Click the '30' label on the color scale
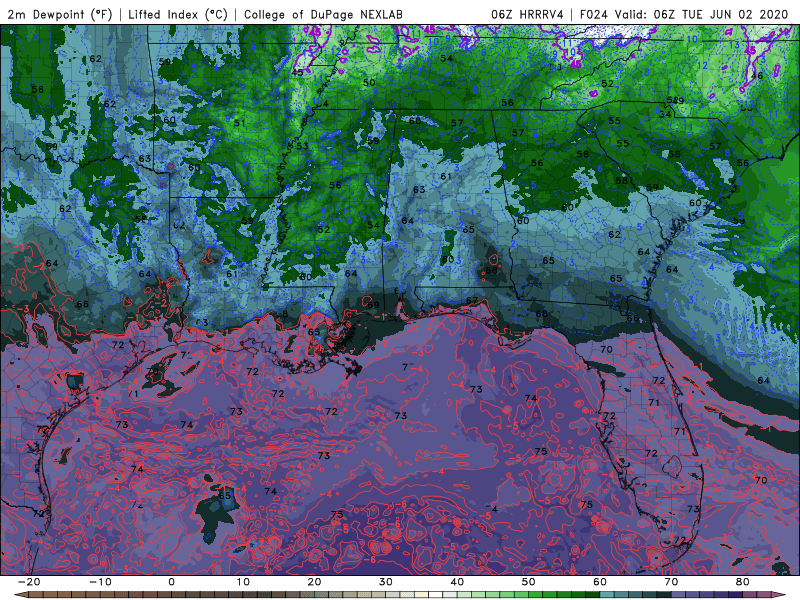This screenshot has height=600, width=800. [x=386, y=582]
